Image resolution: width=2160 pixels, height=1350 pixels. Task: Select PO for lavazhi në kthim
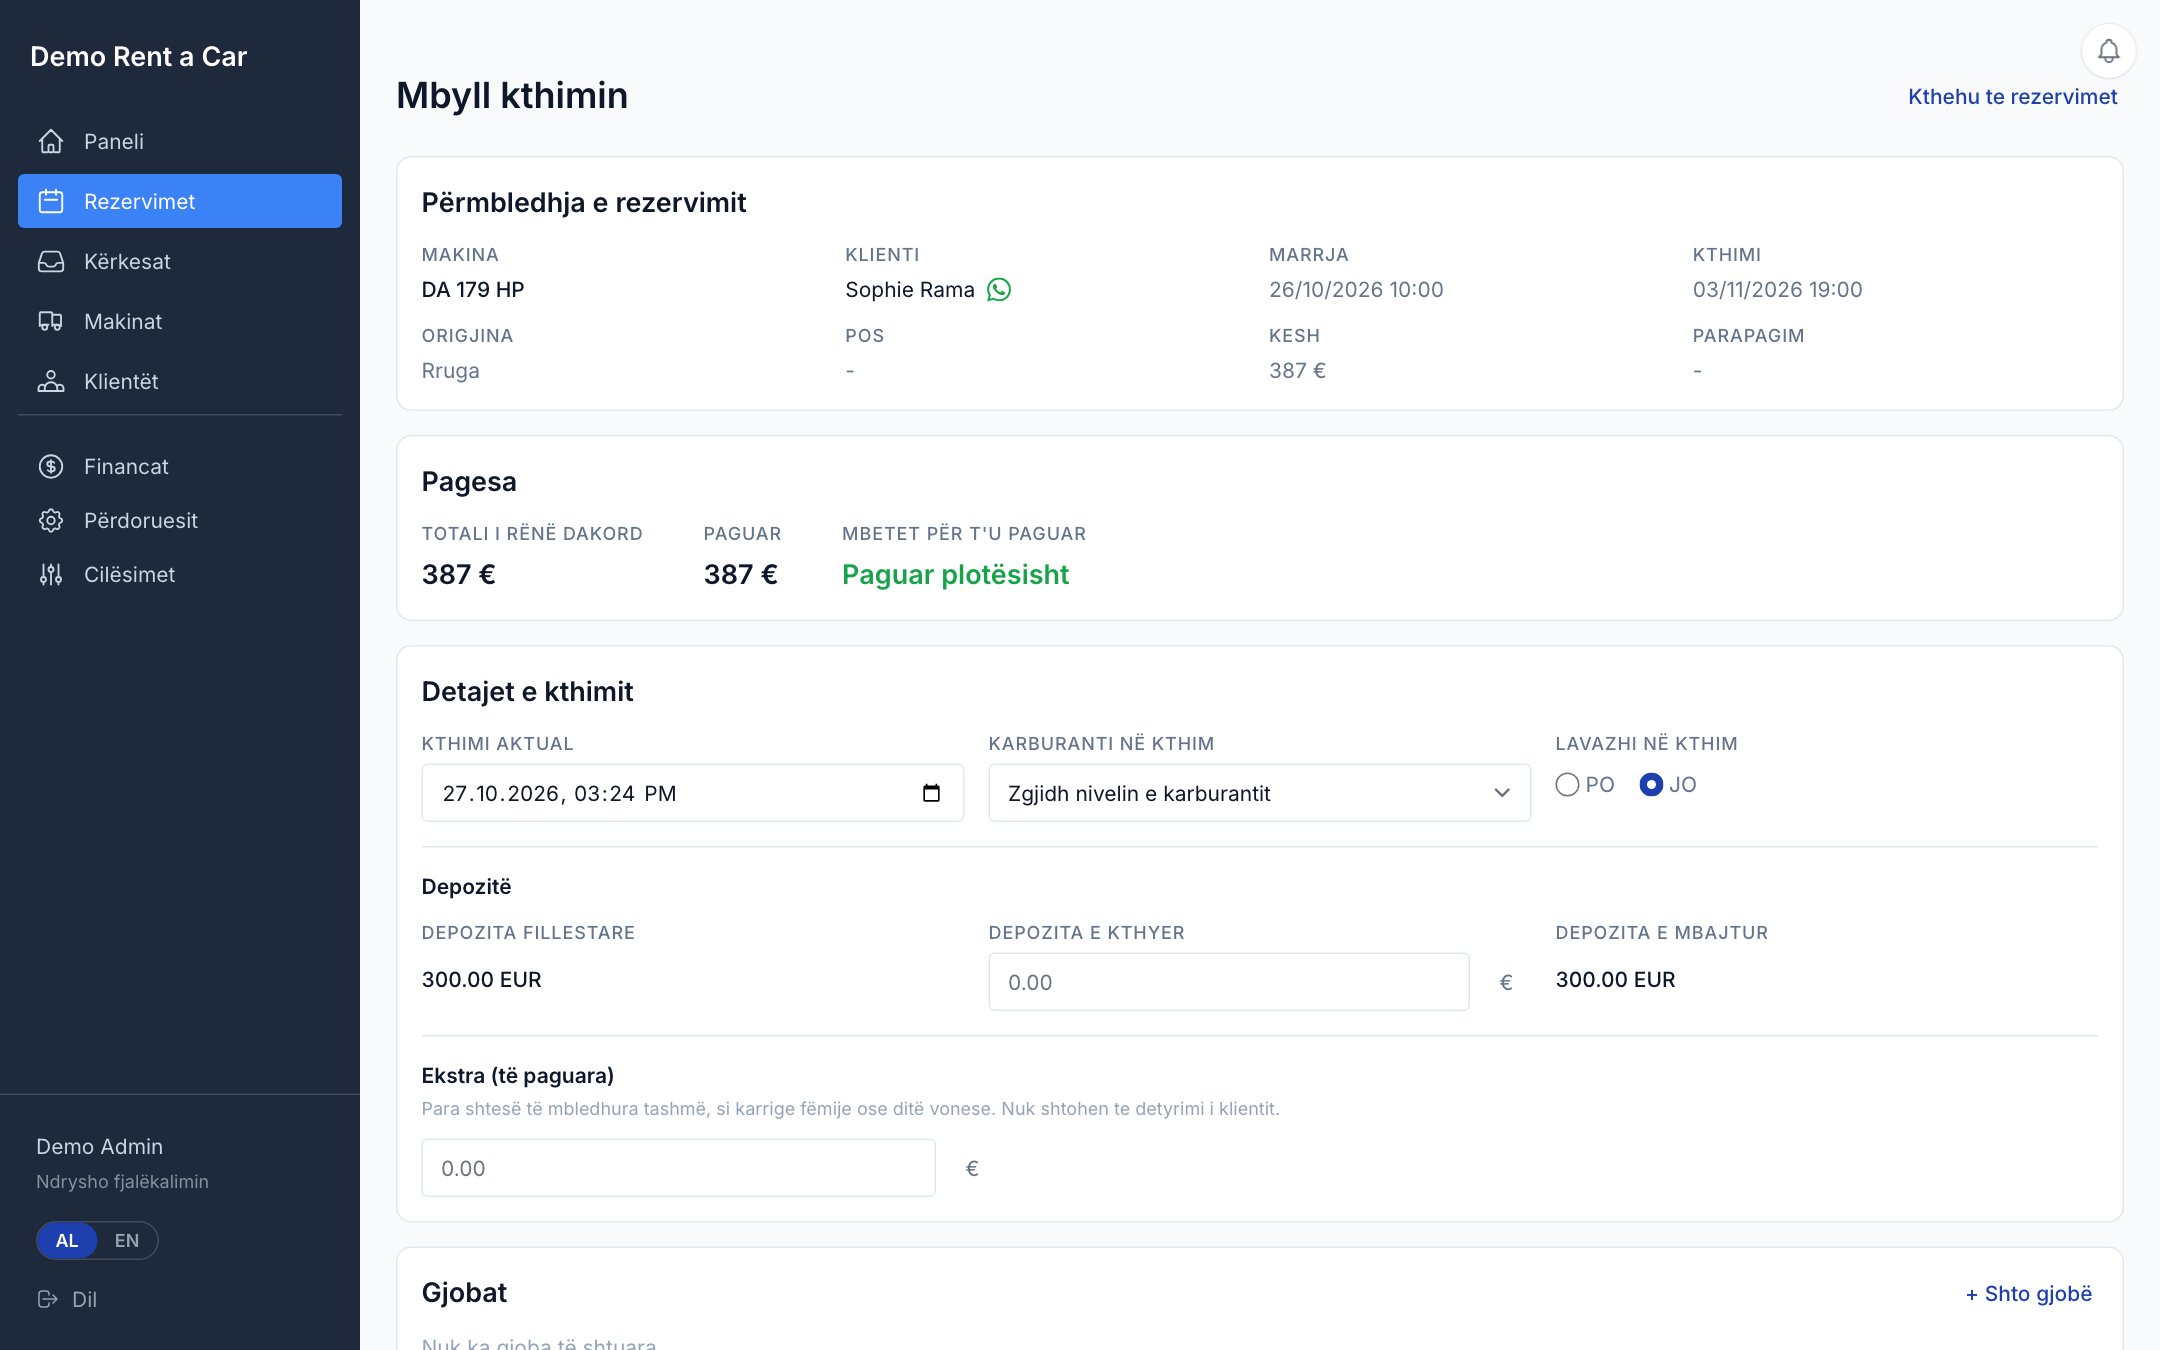pyautogui.click(x=1567, y=785)
